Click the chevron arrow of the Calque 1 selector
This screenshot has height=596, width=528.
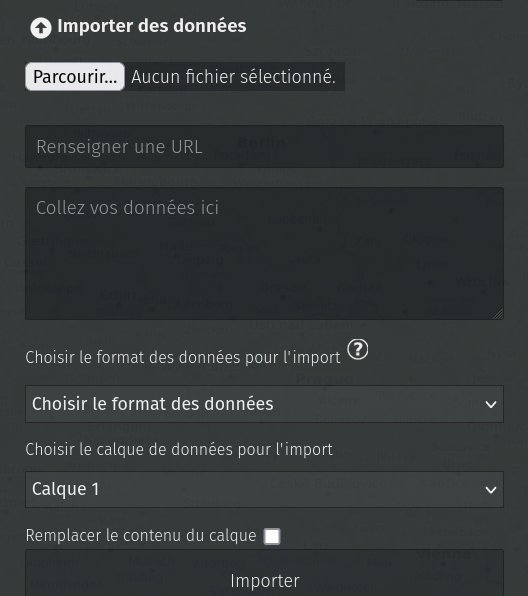[x=491, y=490]
